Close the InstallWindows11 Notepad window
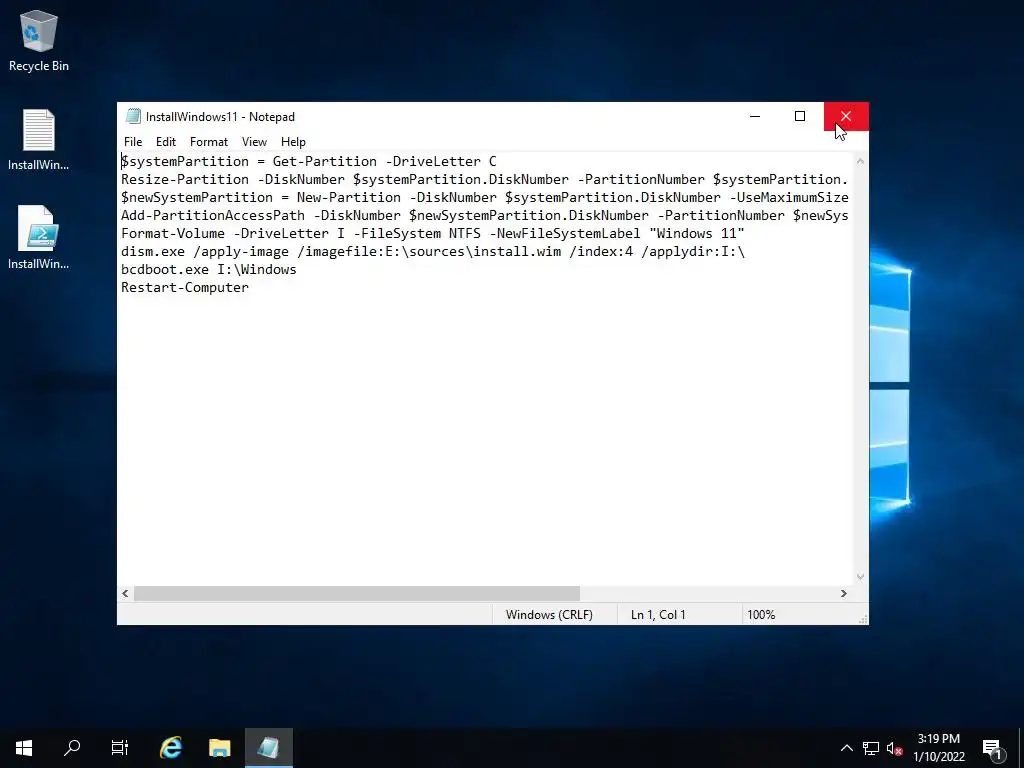The height and width of the screenshot is (768, 1024). tap(846, 116)
